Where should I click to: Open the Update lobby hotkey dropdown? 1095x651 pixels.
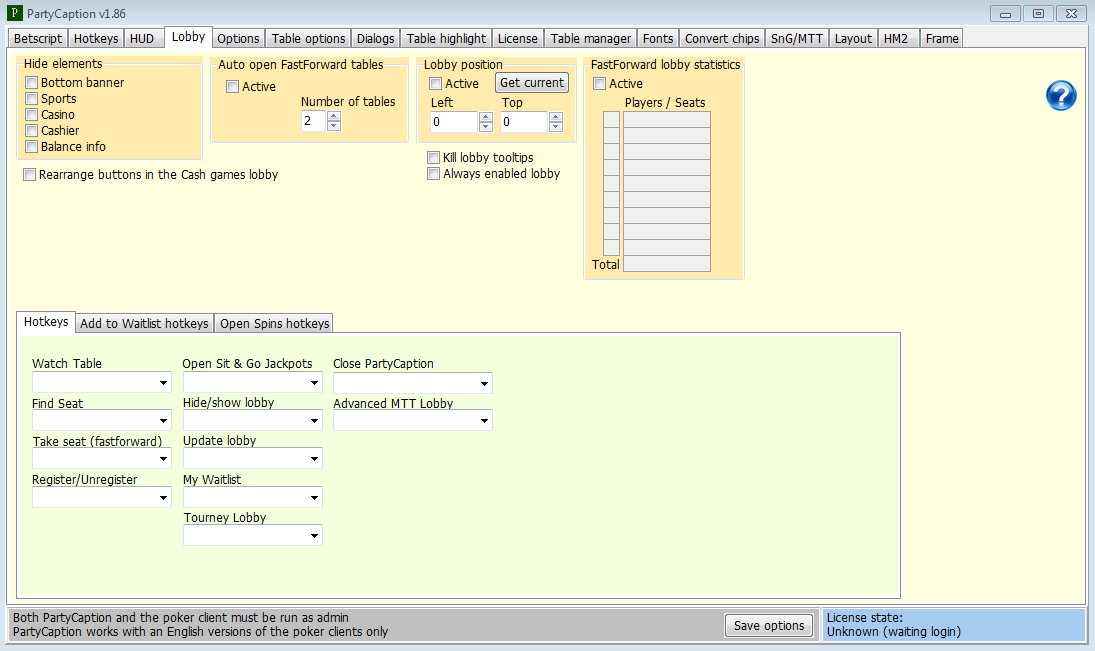[314, 459]
